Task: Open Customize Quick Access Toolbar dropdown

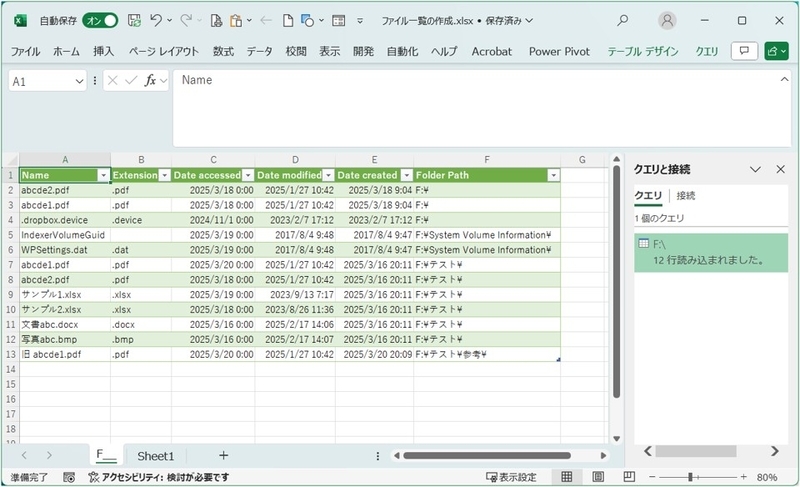Action: point(360,21)
